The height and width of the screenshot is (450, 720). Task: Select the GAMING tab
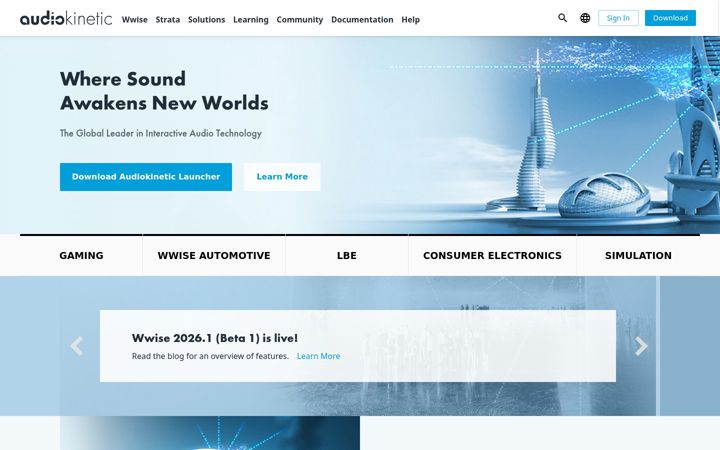point(81,255)
